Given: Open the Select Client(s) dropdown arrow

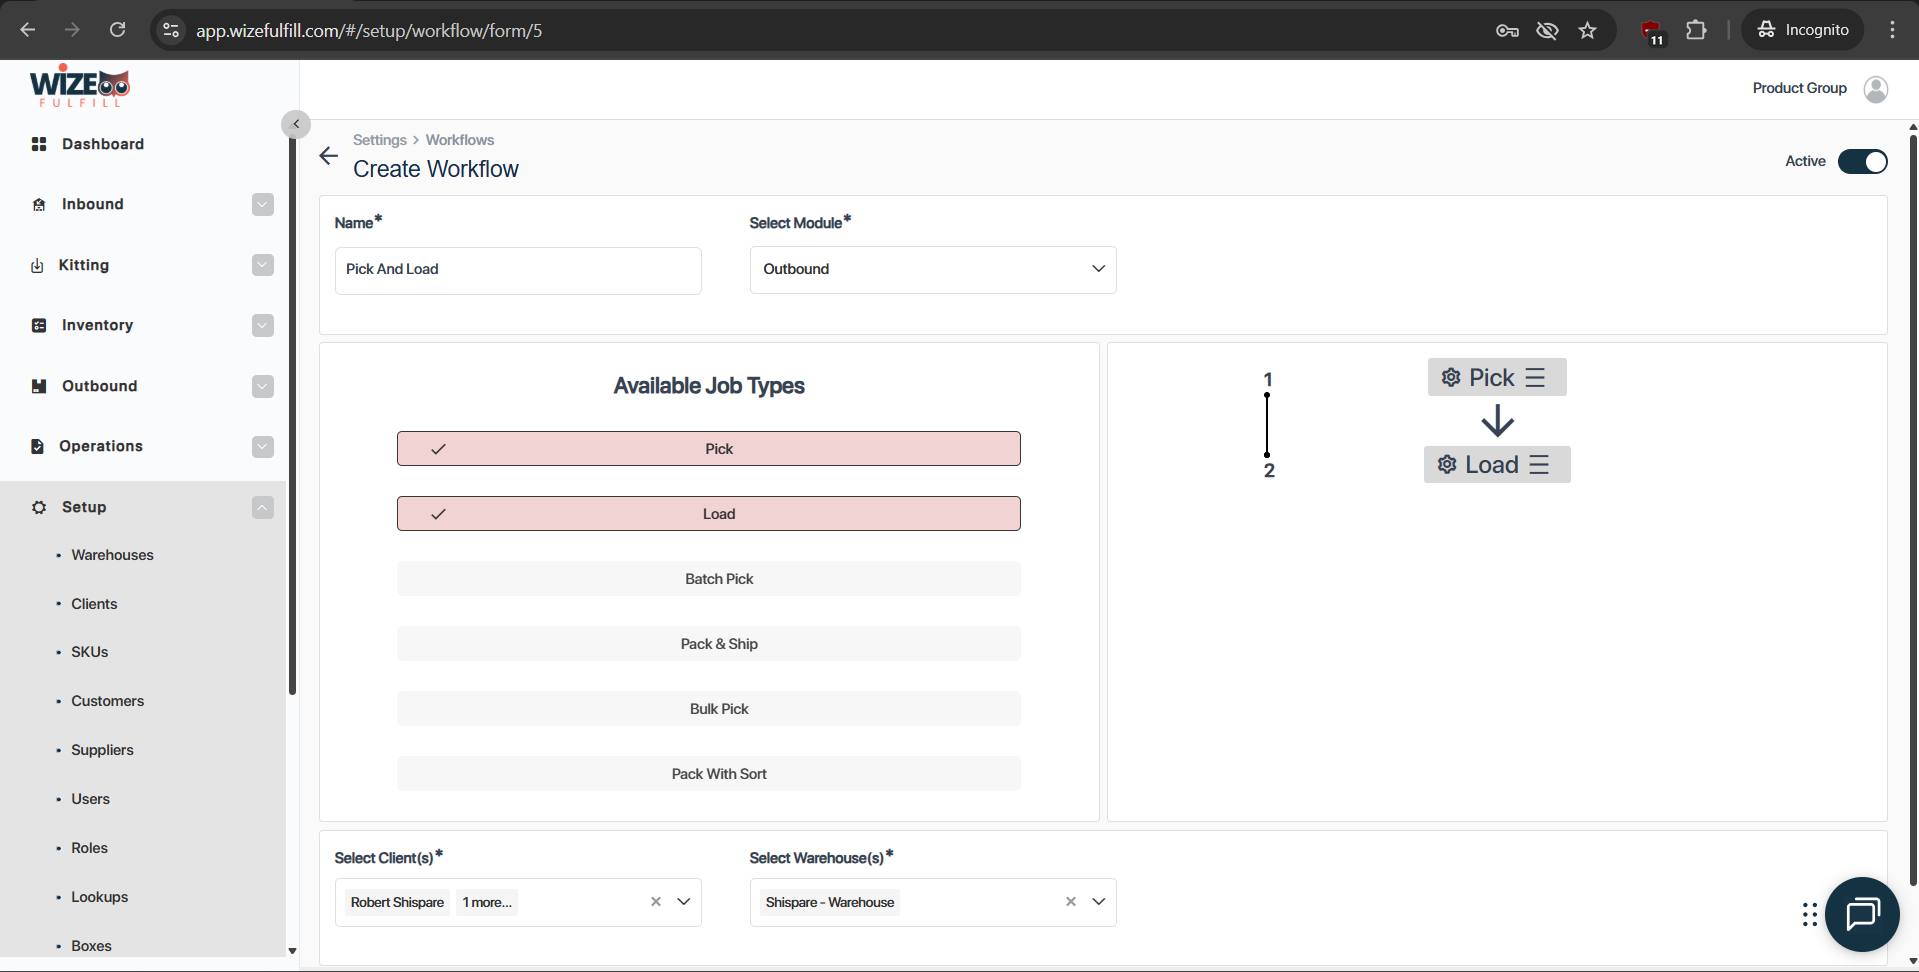Looking at the screenshot, I should [x=684, y=902].
